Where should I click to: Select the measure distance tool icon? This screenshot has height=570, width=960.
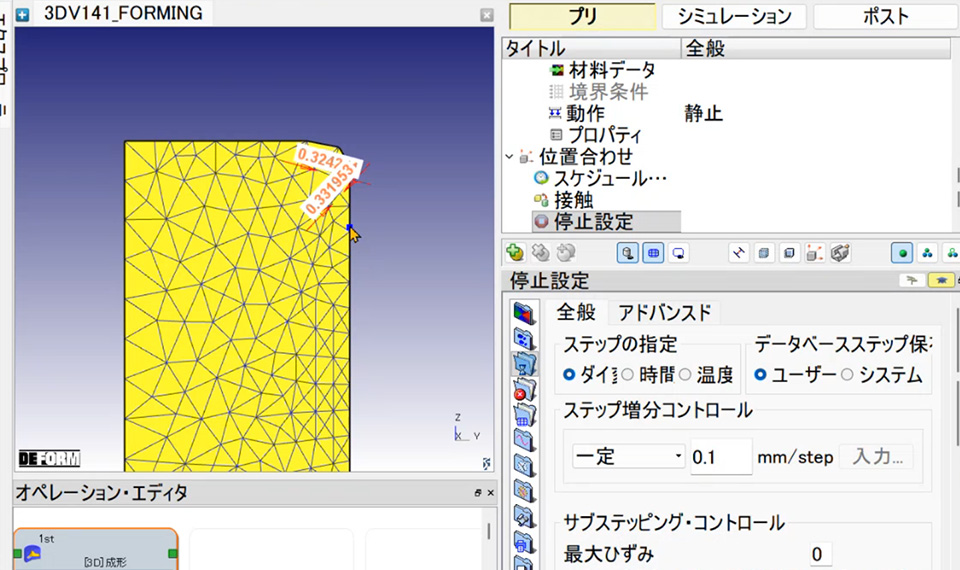(x=739, y=253)
